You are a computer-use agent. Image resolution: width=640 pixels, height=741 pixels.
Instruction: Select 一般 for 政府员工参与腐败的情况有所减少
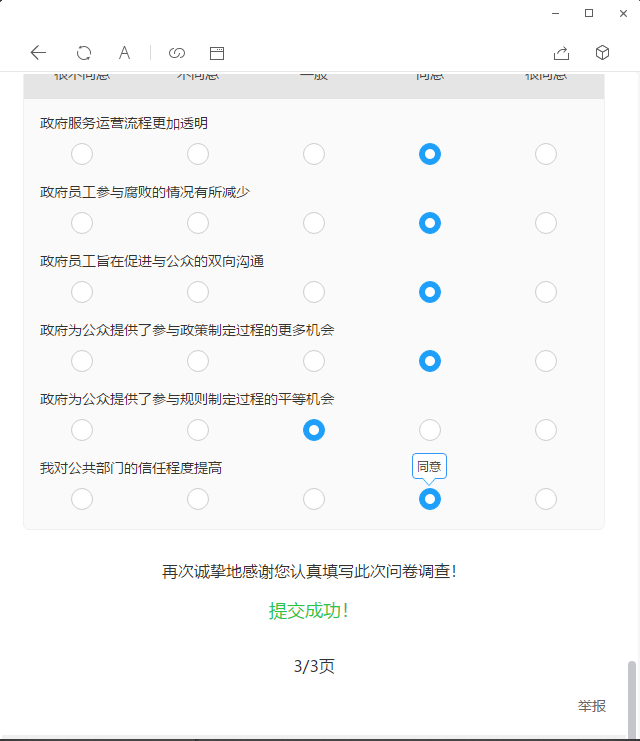(x=314, y=223)
